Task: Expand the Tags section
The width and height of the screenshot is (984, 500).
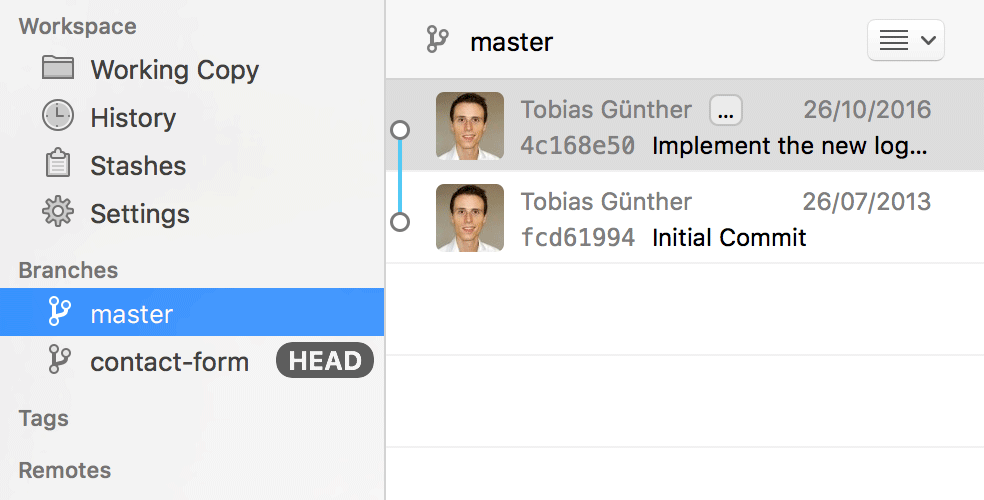Action: [43, 418]
